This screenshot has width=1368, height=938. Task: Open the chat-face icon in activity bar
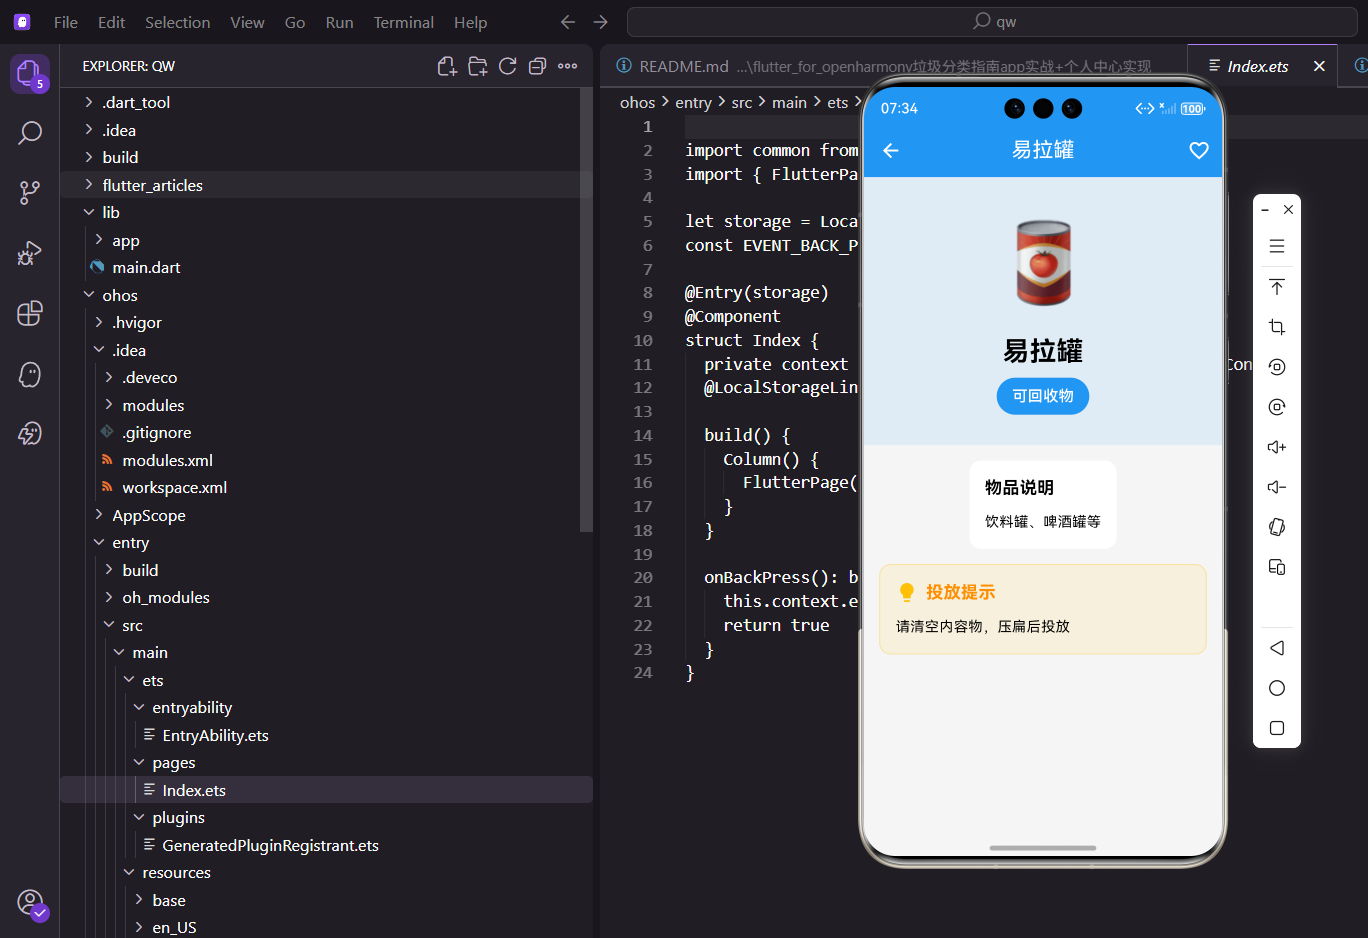click(x=30, y=433)
